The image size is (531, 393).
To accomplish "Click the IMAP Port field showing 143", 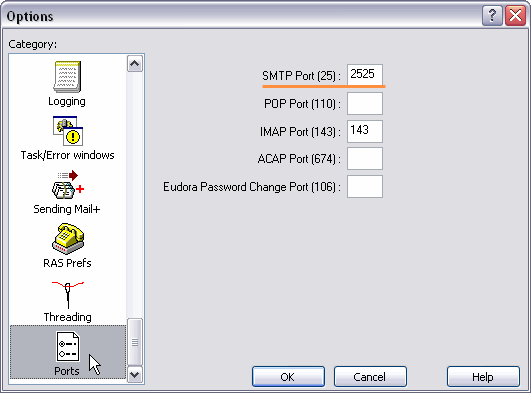I will pyautogui.click(x=365, y=131).
